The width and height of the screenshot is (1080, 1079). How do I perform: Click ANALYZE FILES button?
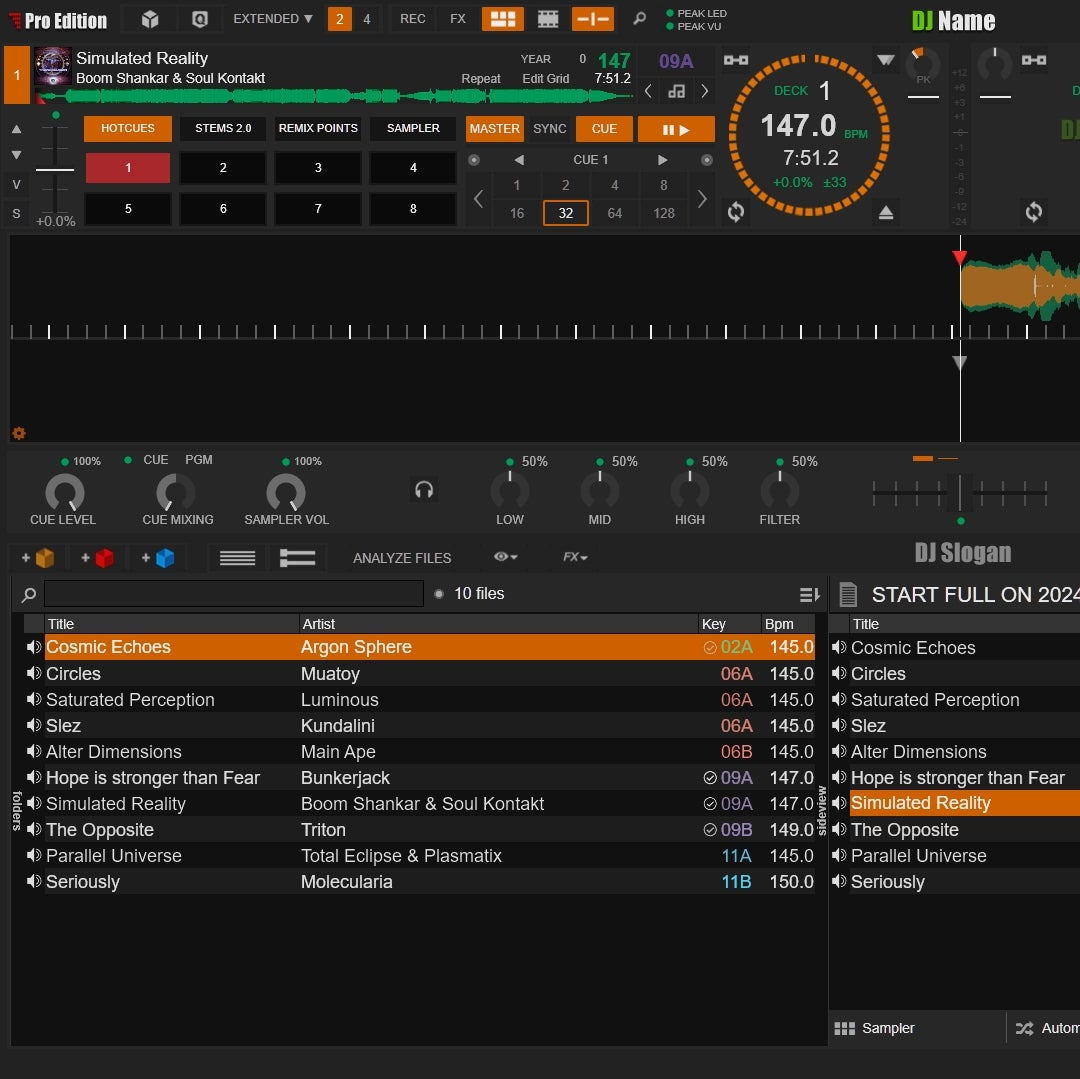(402, 558)
